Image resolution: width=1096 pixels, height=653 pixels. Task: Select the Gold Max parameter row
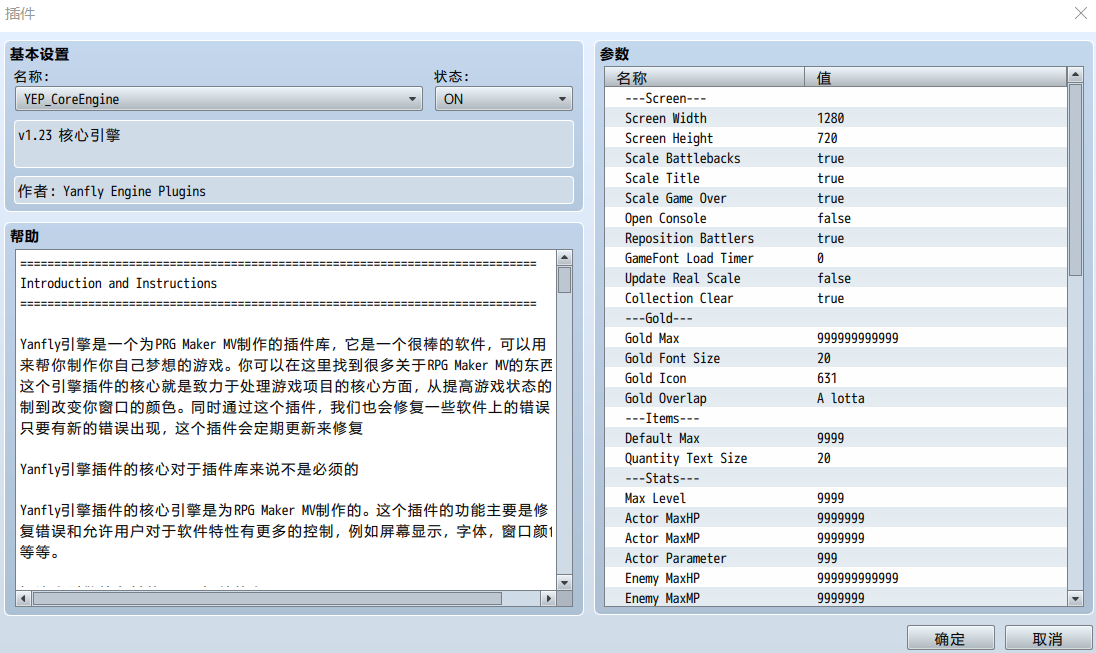coord(836,338)
